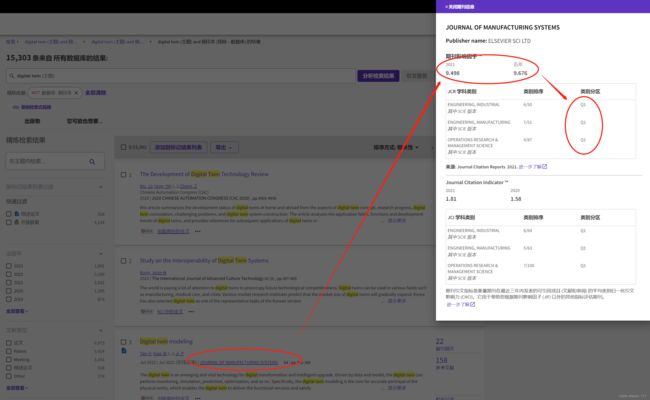Show more of result 2's abstract
Screen dimensions: 650x400
396,301
